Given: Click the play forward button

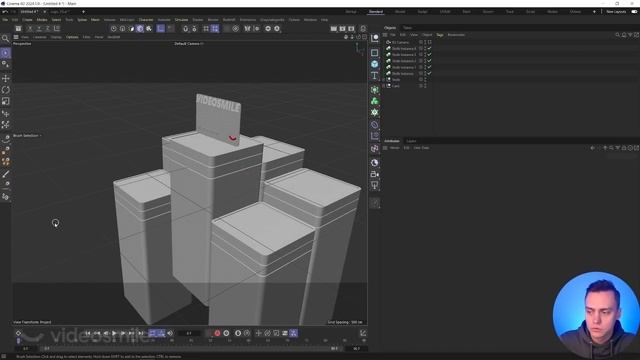Looking at the screenshot, I should [x=114, y=333].
